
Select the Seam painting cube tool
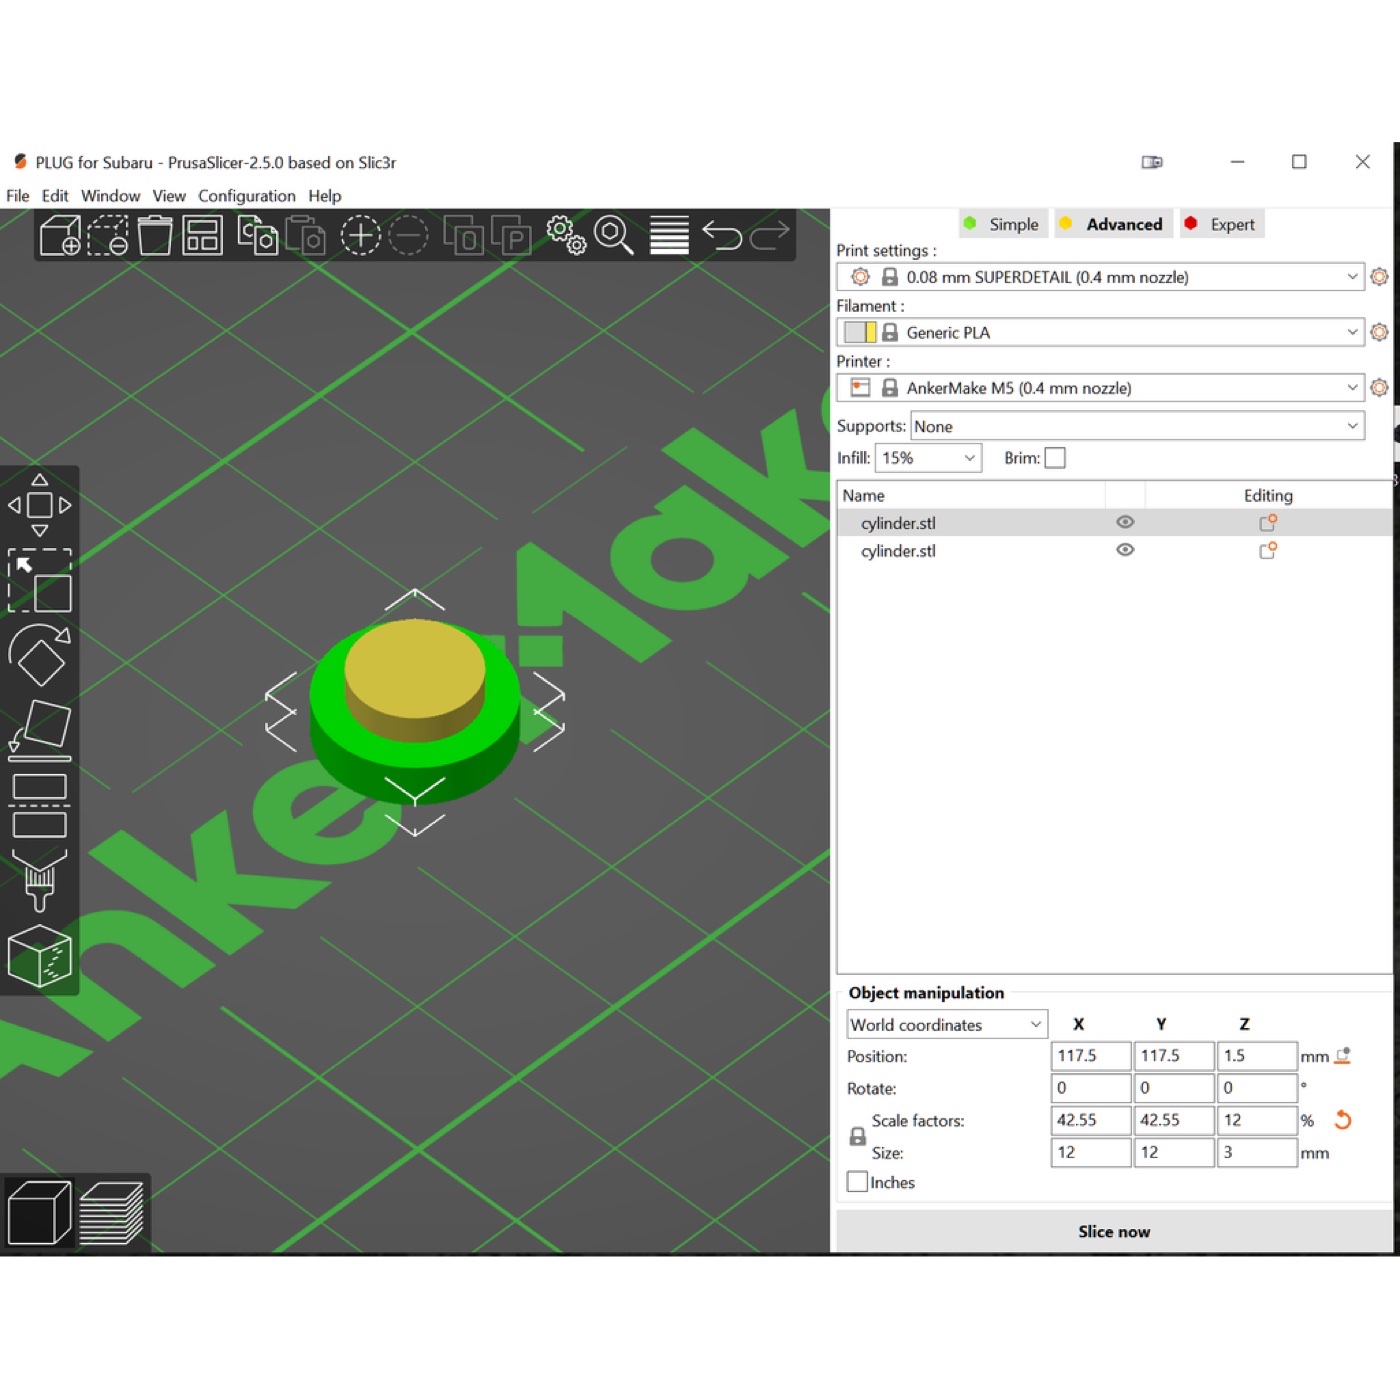click(40, 955)
